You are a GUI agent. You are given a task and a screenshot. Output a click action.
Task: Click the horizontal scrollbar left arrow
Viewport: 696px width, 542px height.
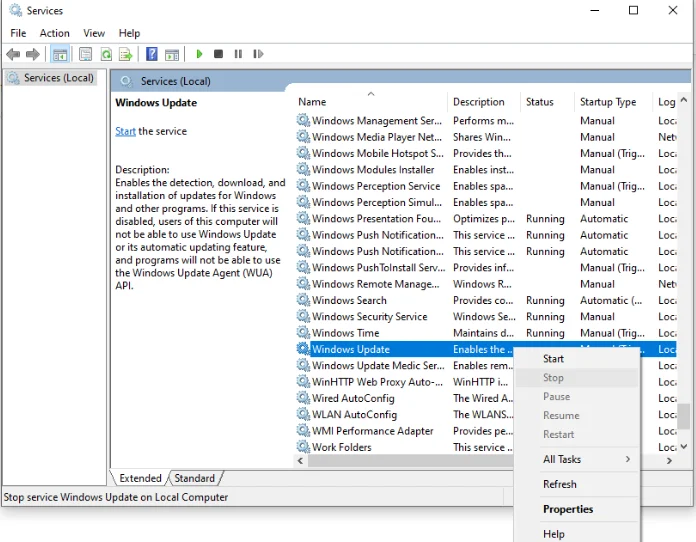[x=301, y=461]
